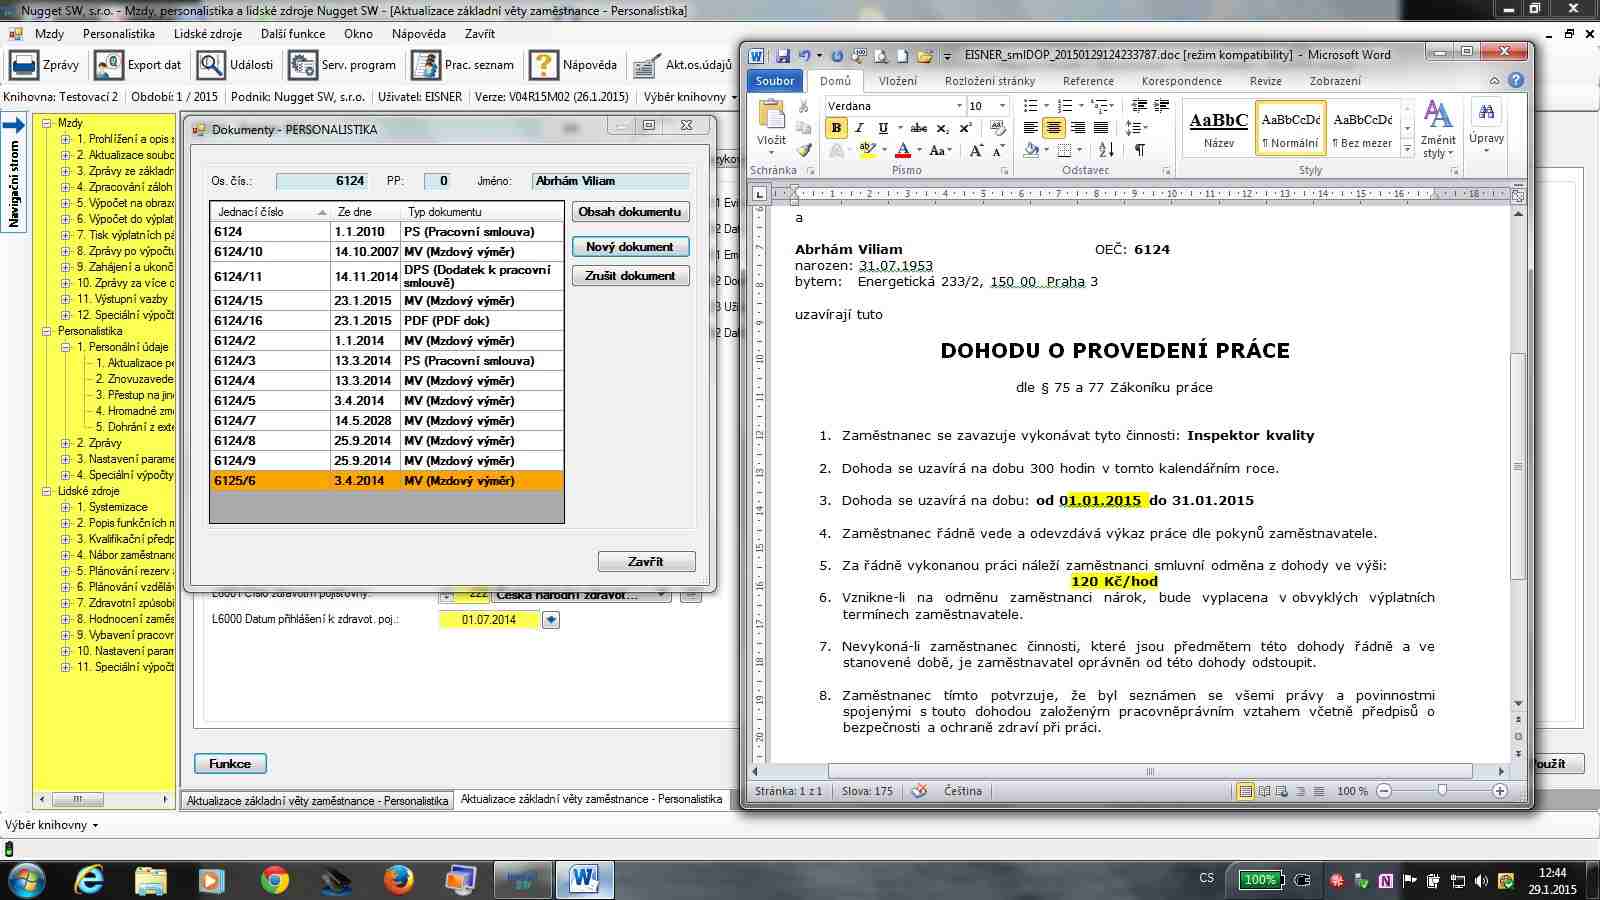
Task: Collapse the Mzdy tree node
Action: 46,123
